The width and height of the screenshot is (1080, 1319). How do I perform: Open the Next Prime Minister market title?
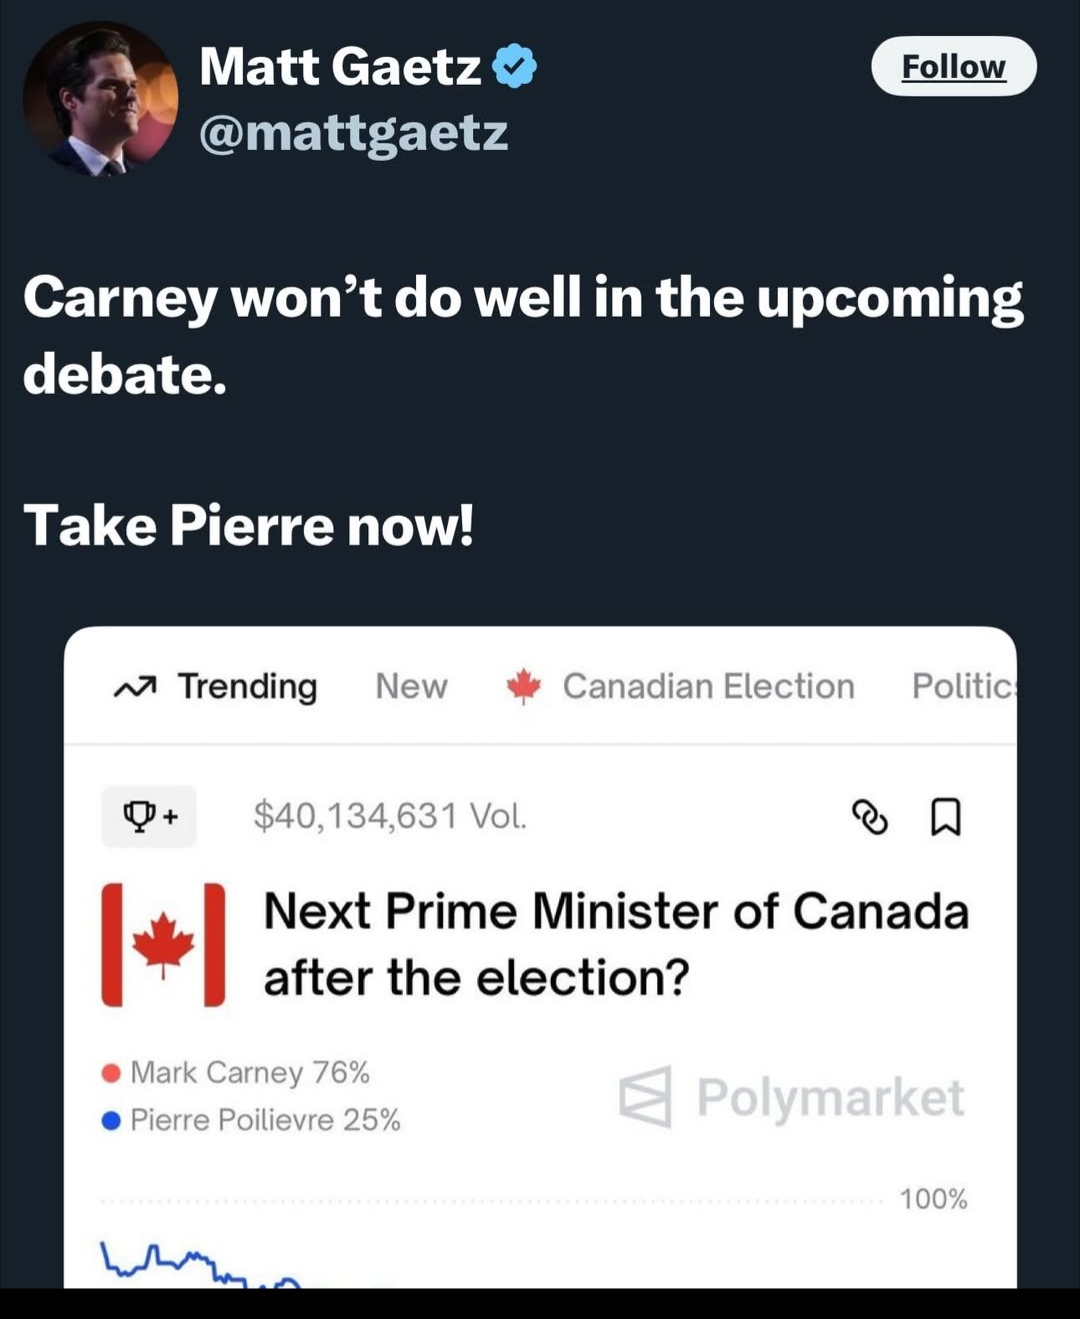[615, 944]
